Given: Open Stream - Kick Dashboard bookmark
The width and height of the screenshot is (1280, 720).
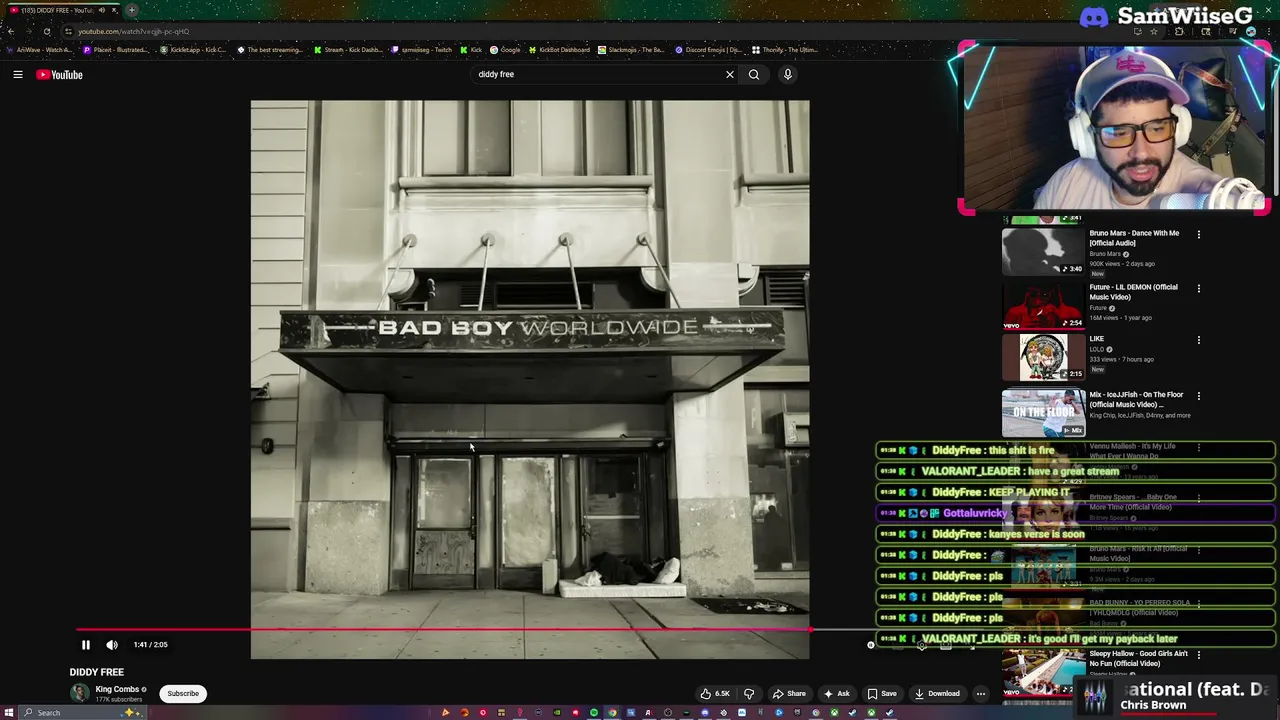Looking at the screenshot, I should point(348,50).
